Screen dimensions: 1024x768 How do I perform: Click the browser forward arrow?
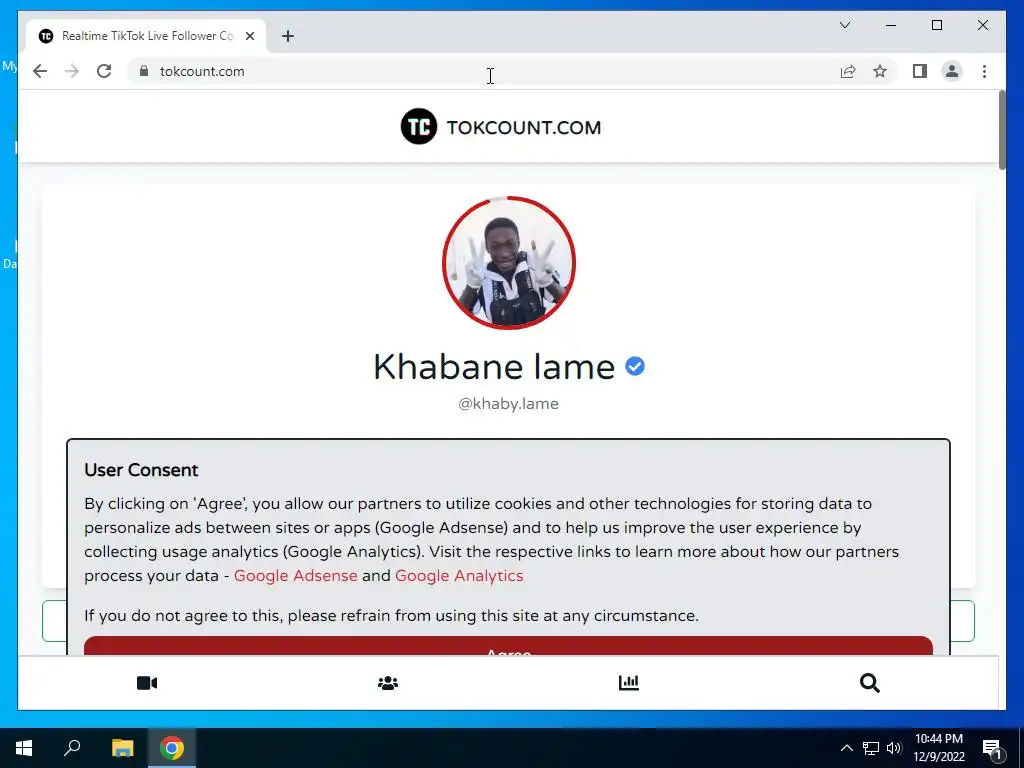click(x=72, y=71)
